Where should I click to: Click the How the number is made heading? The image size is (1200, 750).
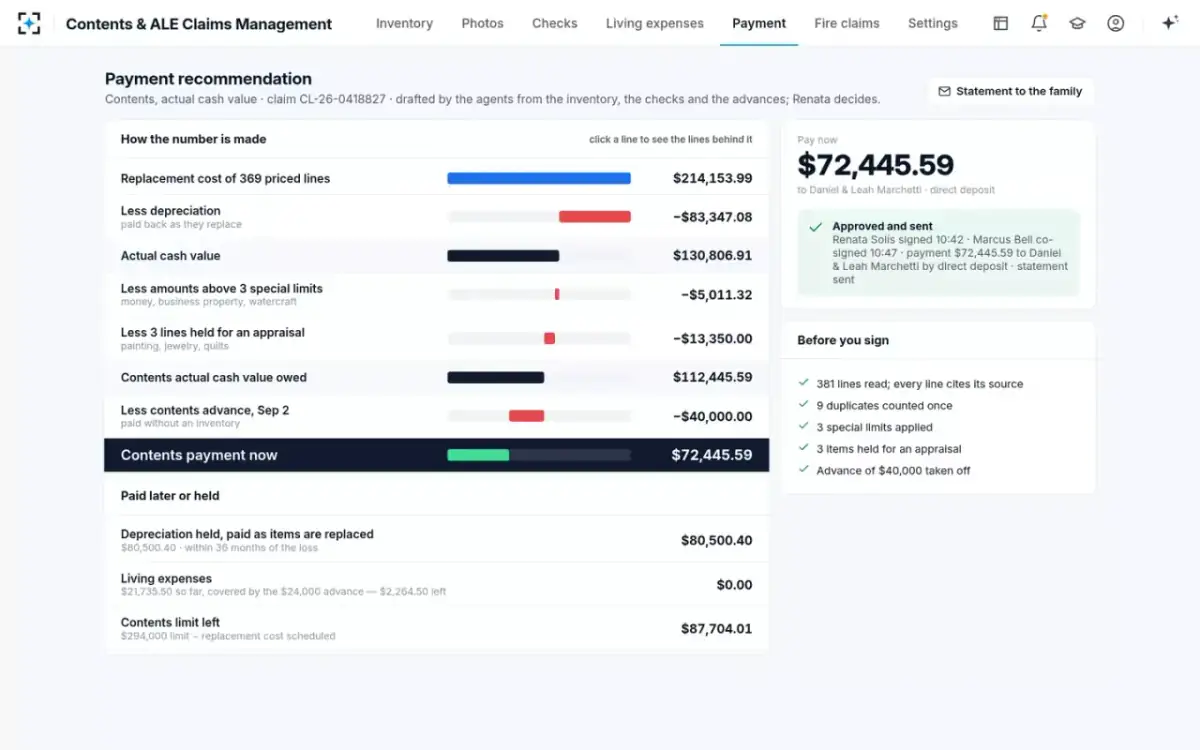(x=193, y=139)
